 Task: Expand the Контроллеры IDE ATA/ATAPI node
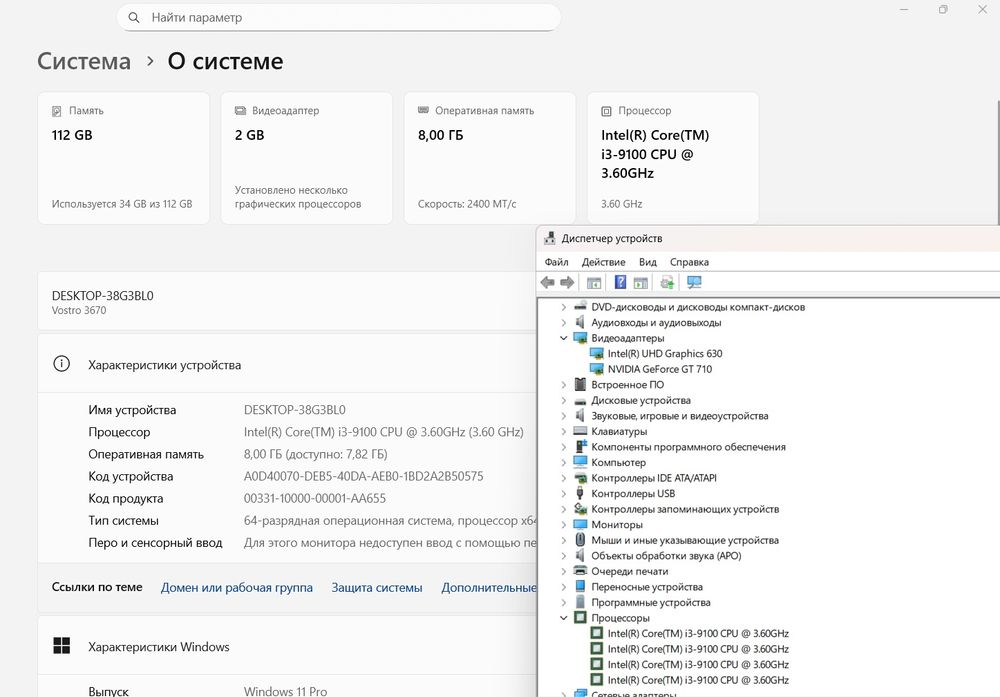564,478
